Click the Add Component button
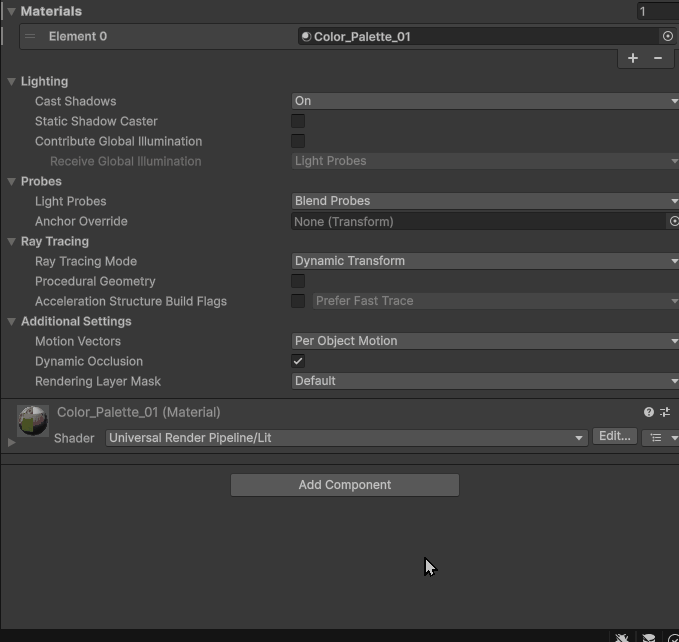Viewport: 679px width, 642px height. (x=345, y=485)
